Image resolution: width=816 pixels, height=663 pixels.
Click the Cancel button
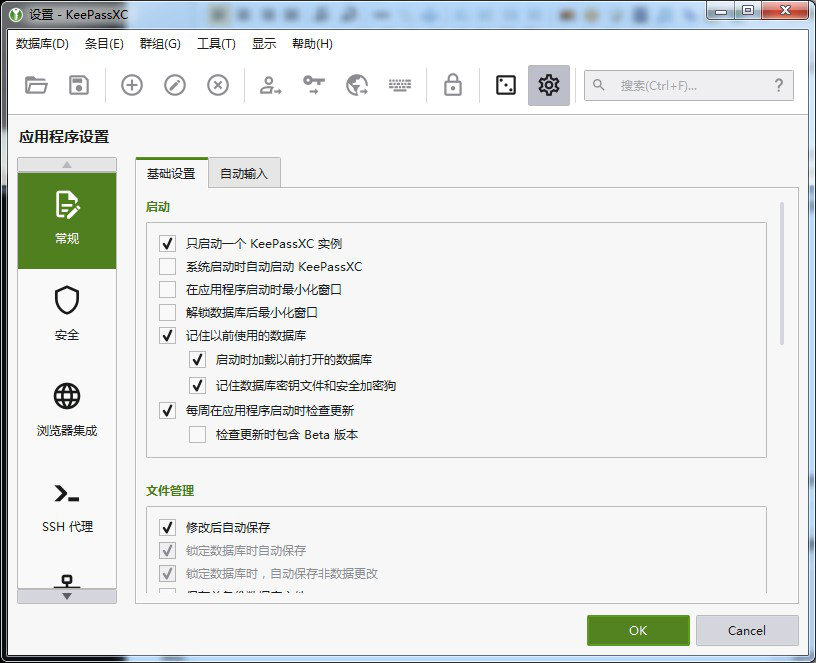click(x=747, y=630)
